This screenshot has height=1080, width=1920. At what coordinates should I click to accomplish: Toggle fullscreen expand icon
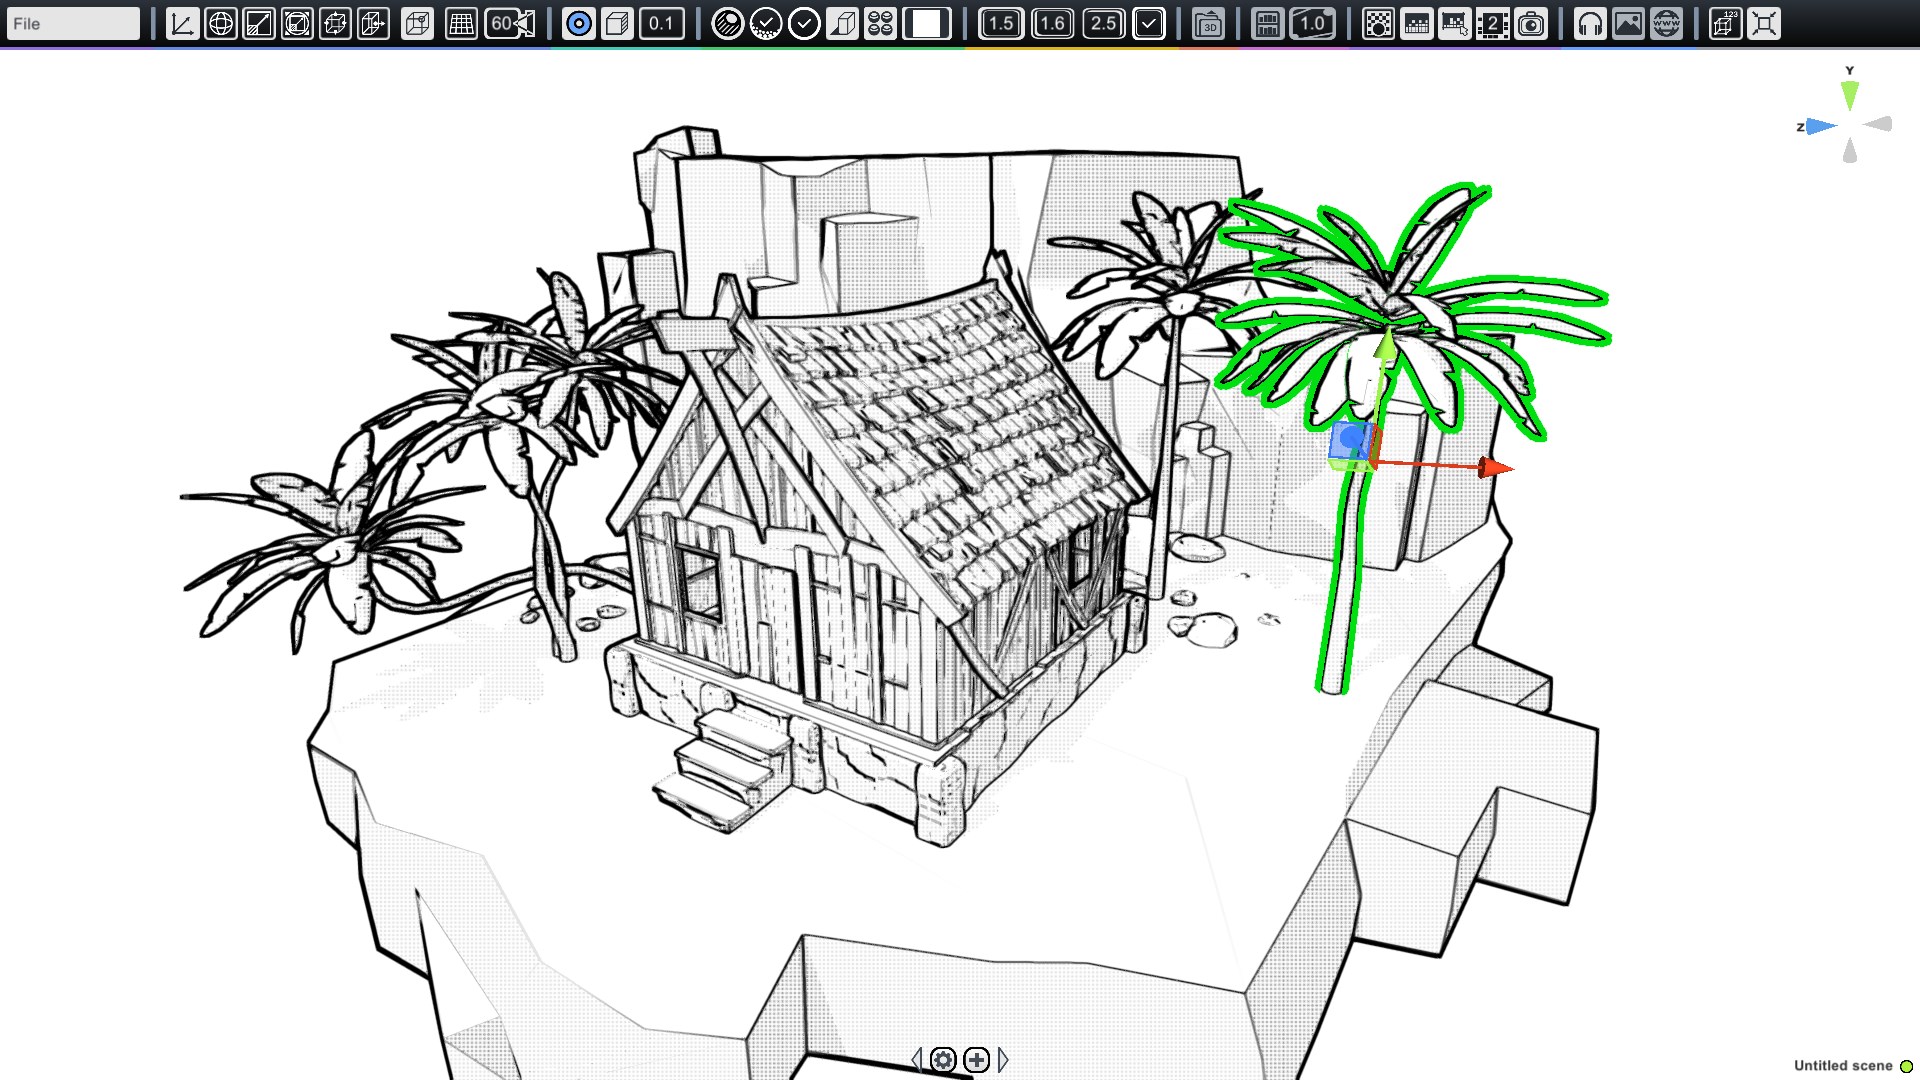tap(1764, 24)
